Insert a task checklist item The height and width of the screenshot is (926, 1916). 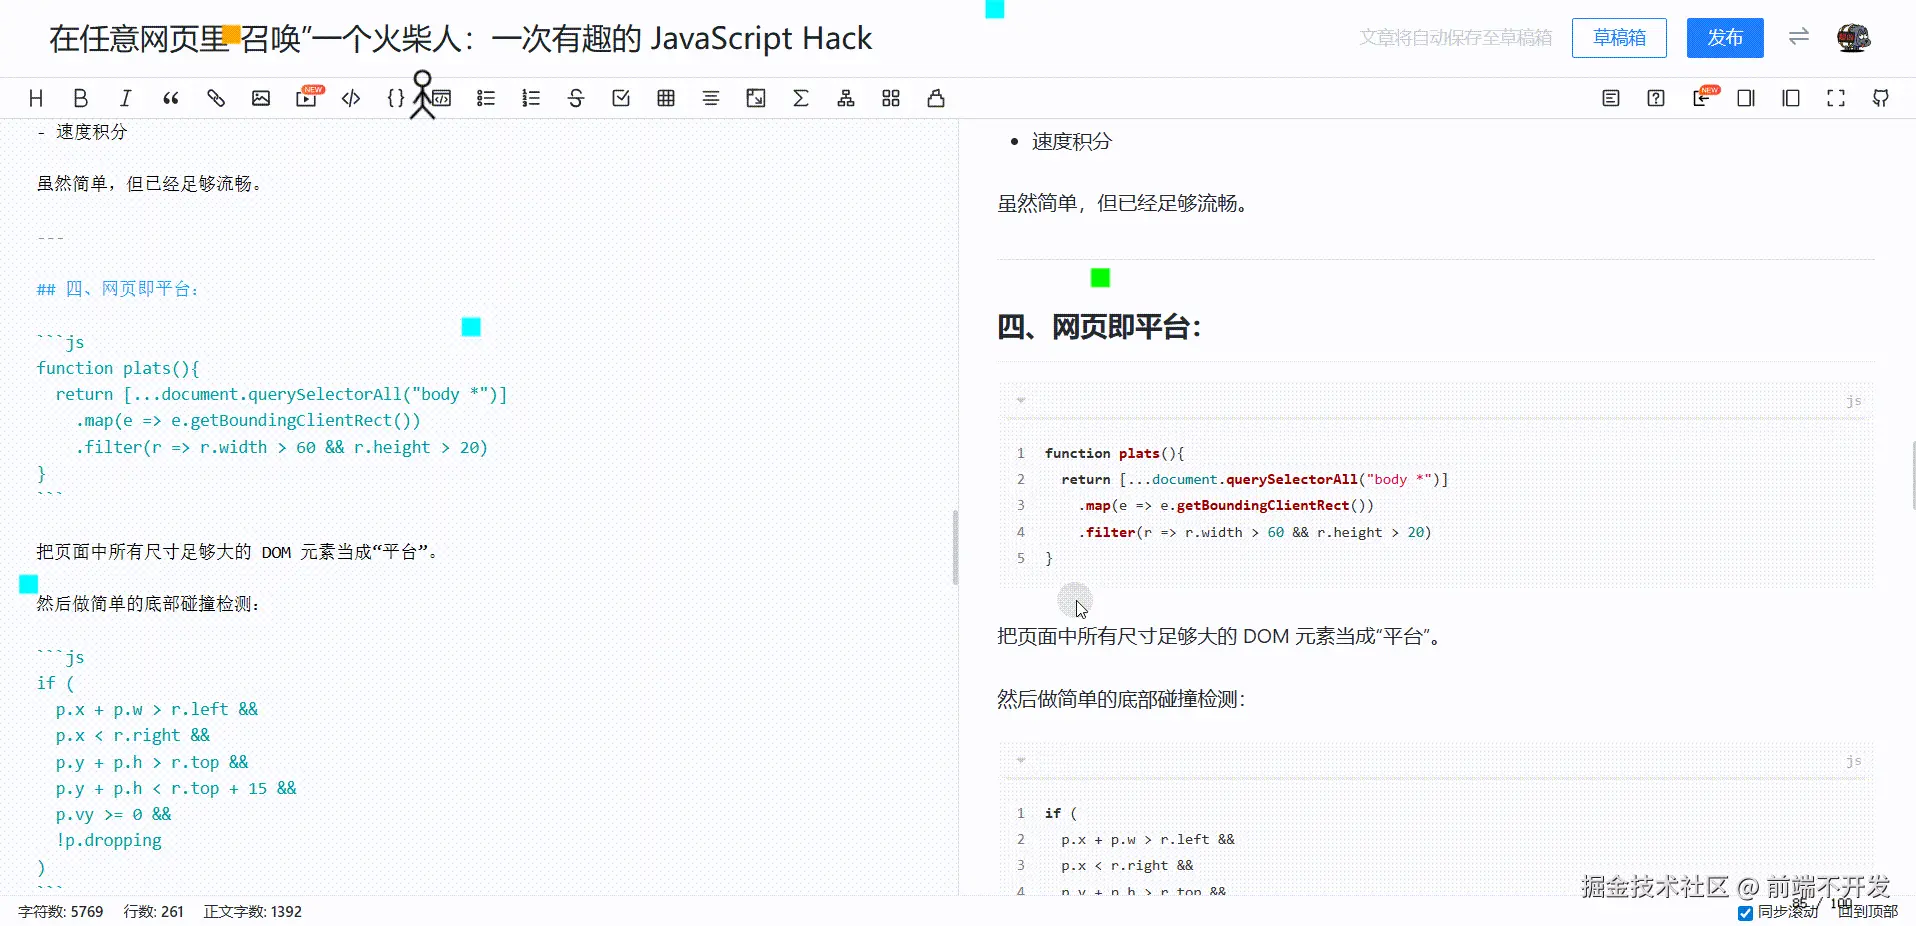[x=621, y=97]
